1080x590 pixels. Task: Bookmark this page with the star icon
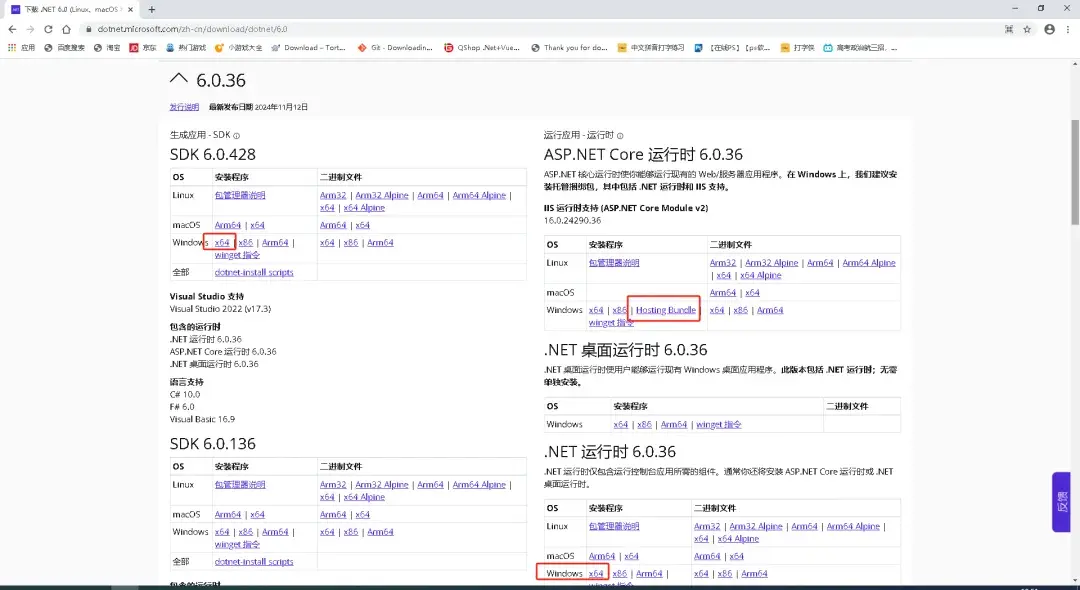coord(1026,30)
